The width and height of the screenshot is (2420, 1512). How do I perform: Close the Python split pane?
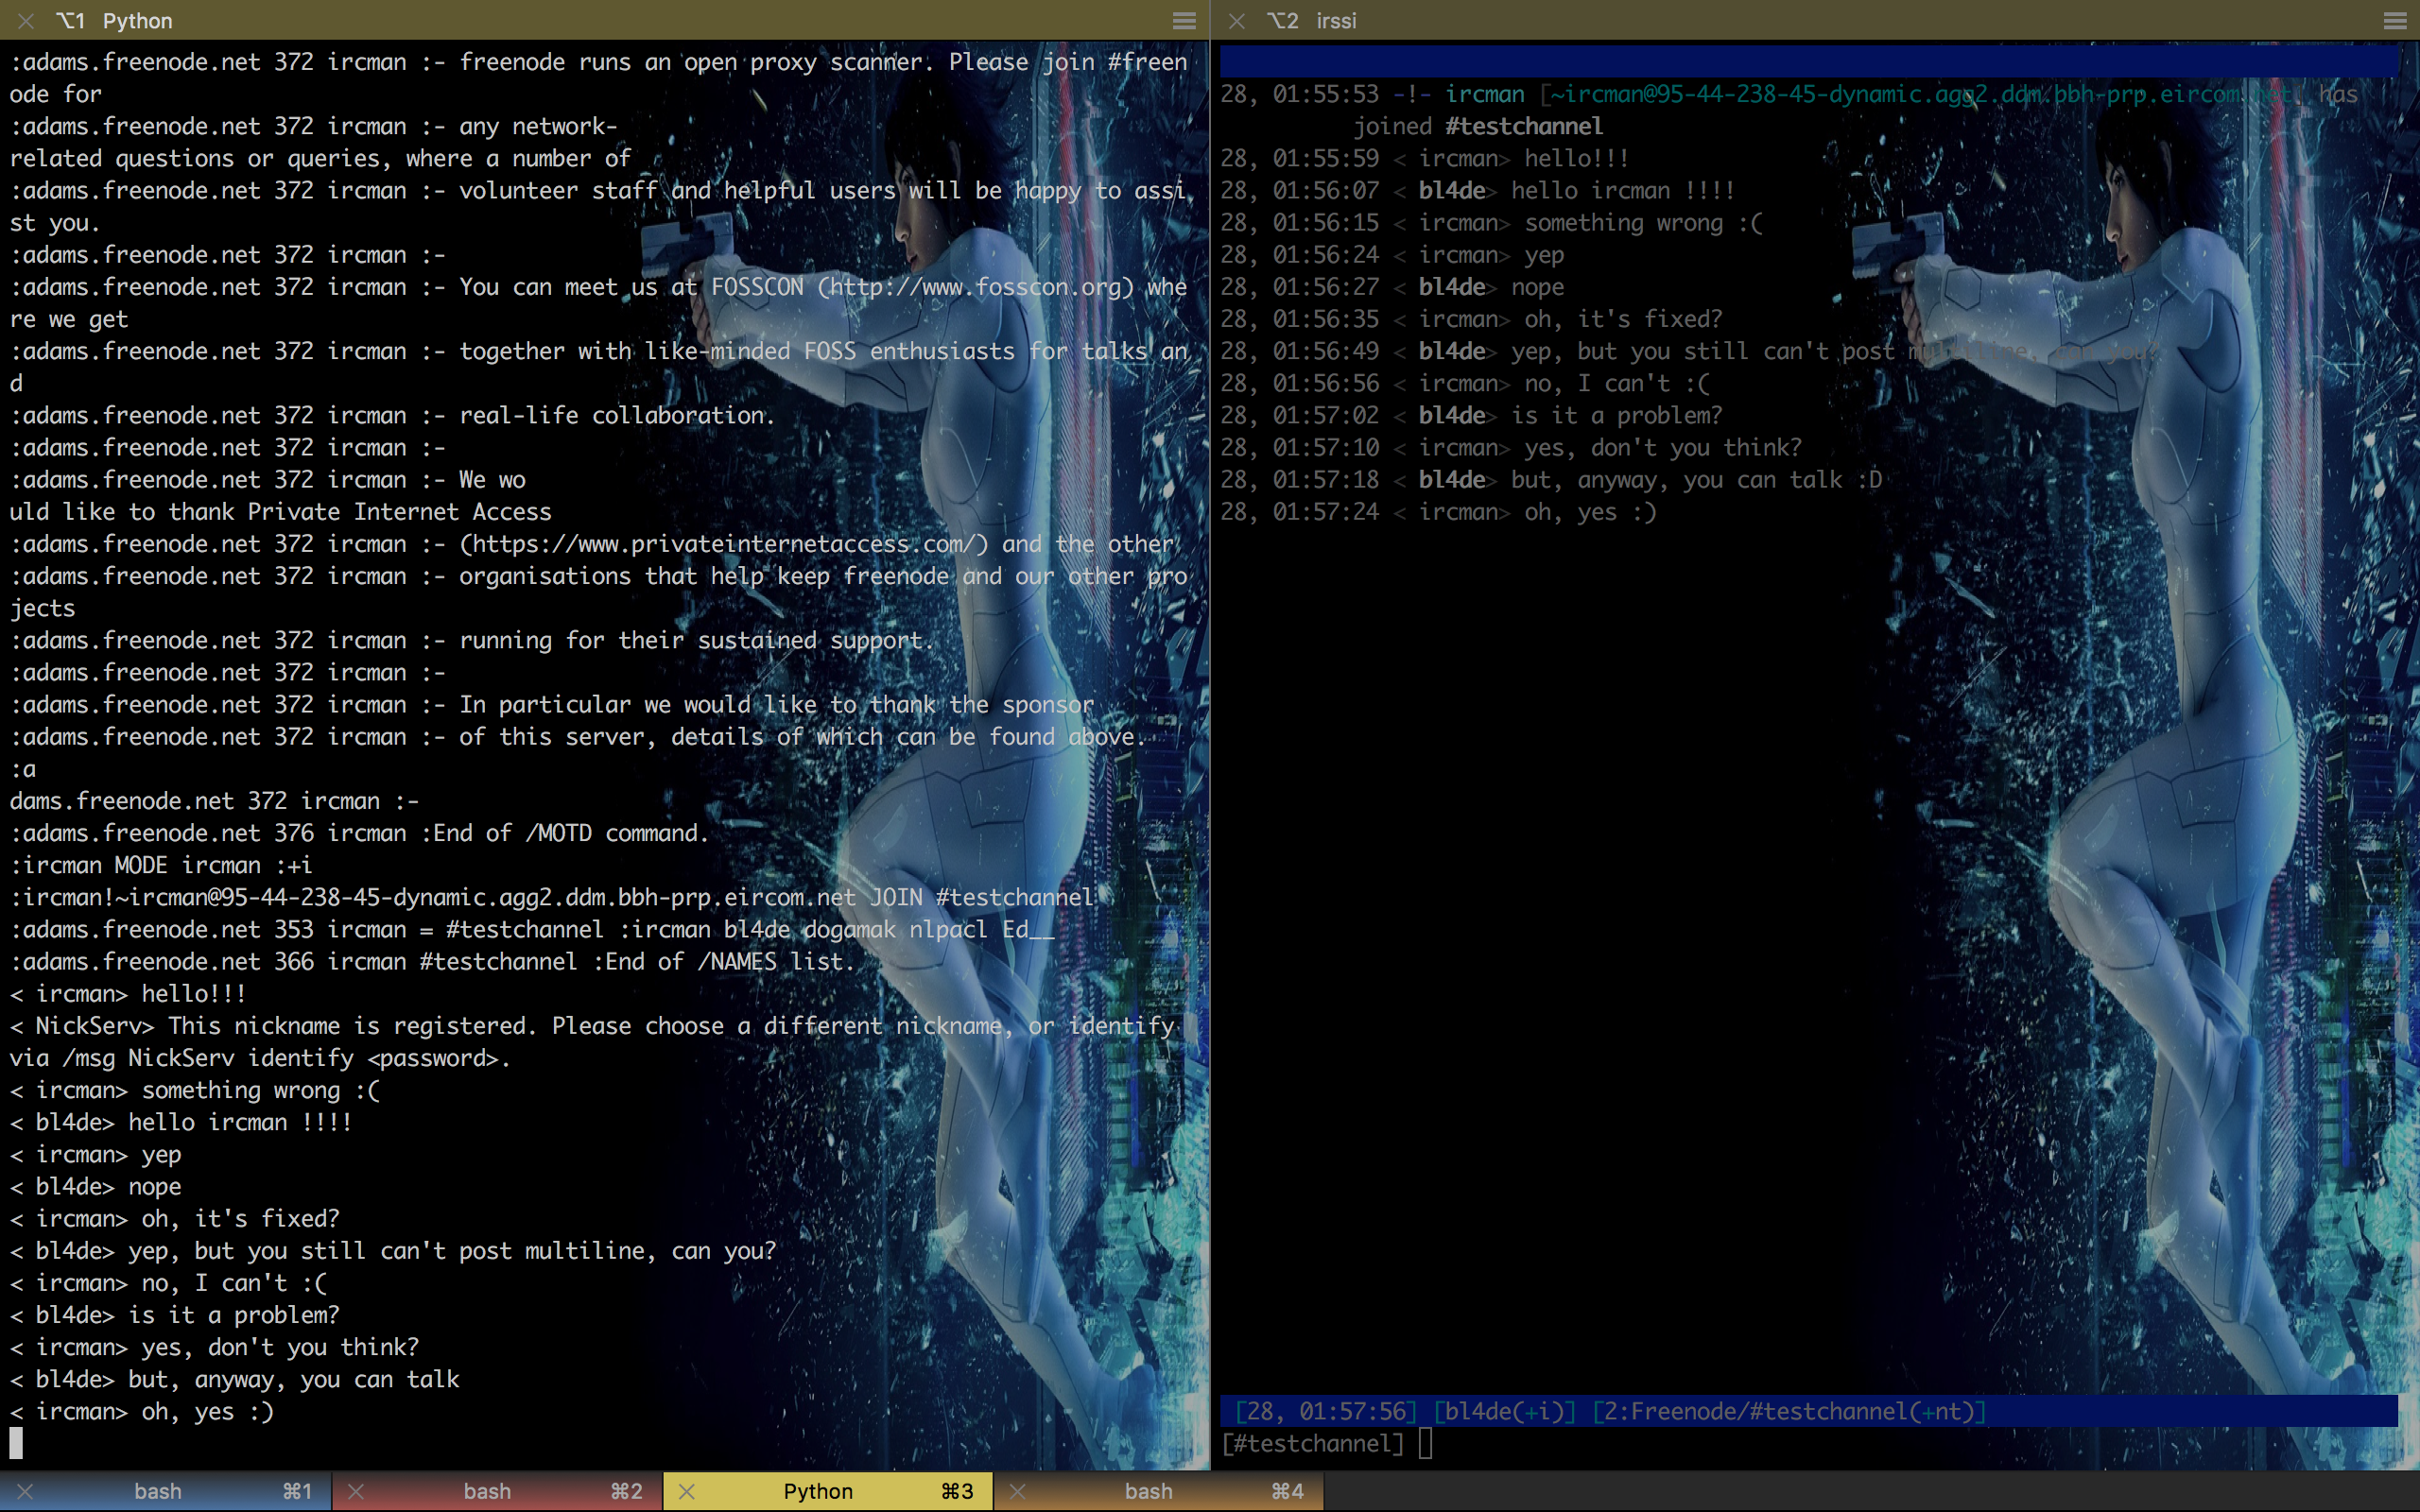(26, 20)
